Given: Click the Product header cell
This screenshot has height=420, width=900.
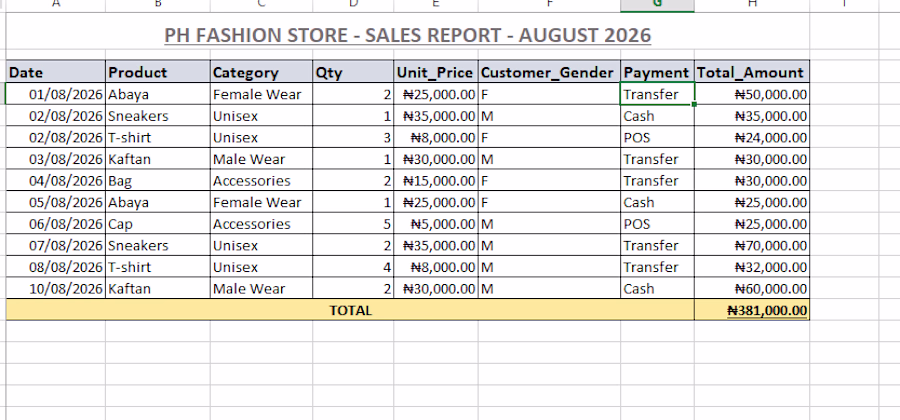Looking at the screenshot, I should 158,72.
